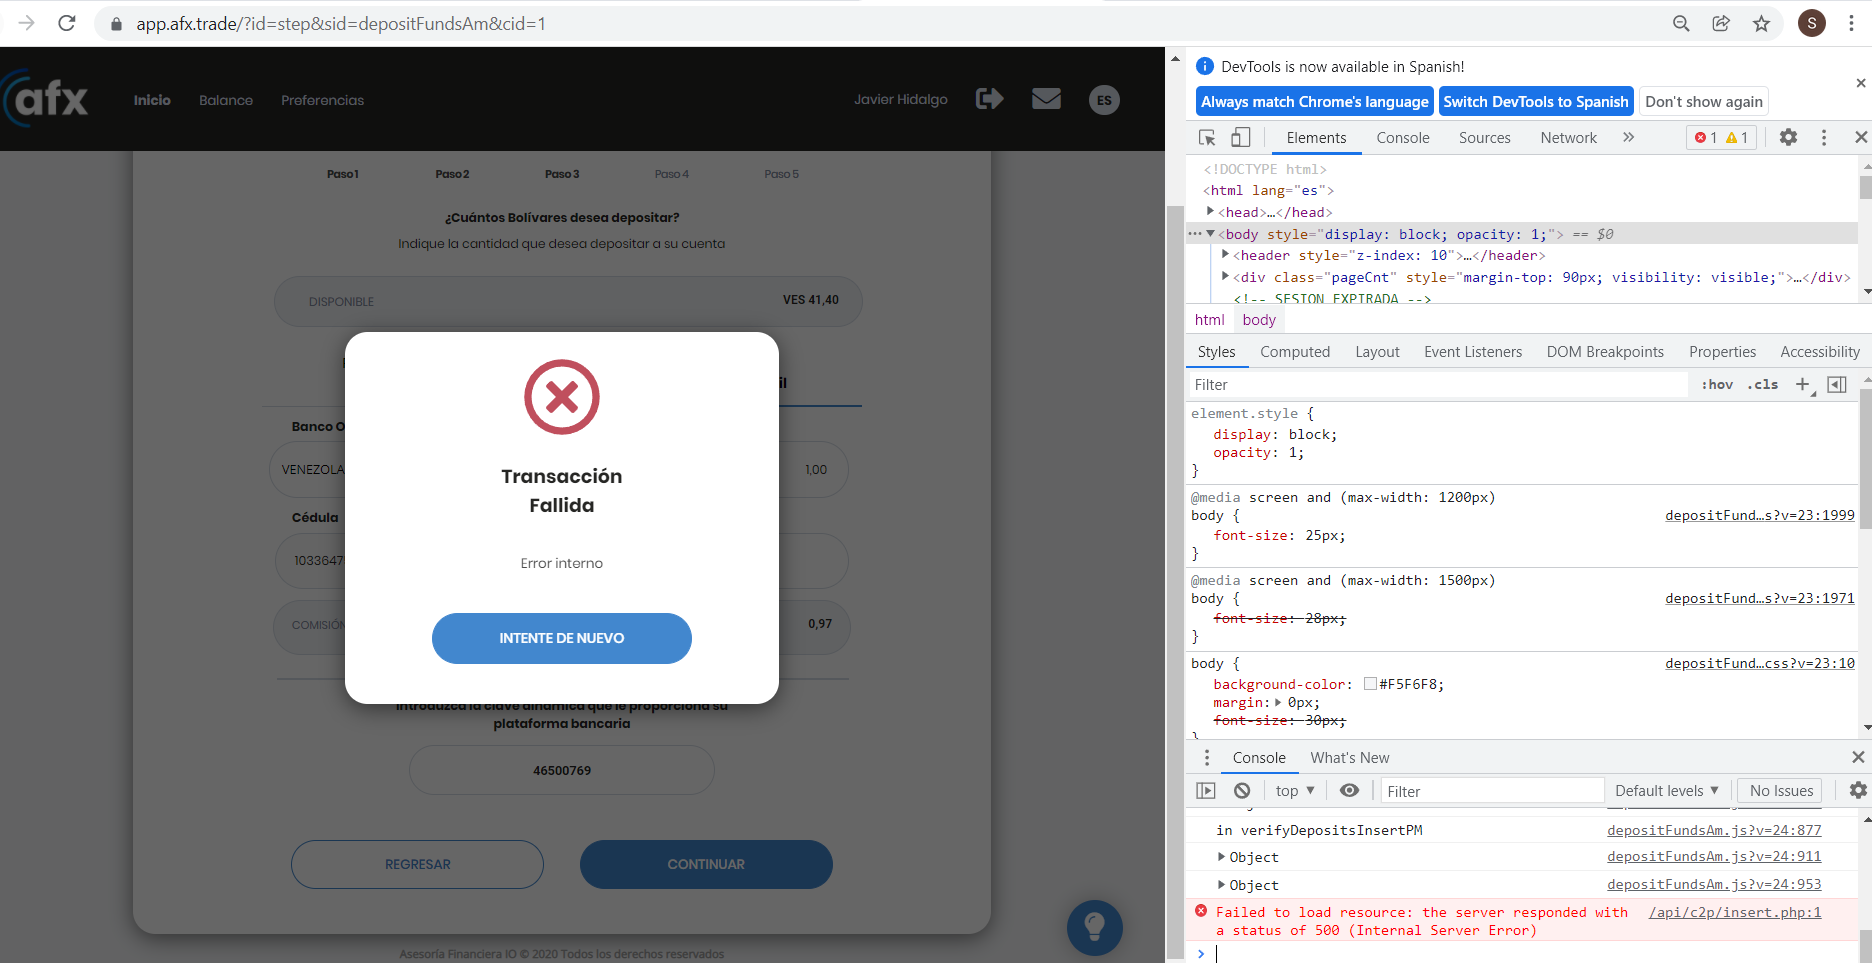Open the Computed styles tab
1872x963 pixels.
click(1295, 352)
